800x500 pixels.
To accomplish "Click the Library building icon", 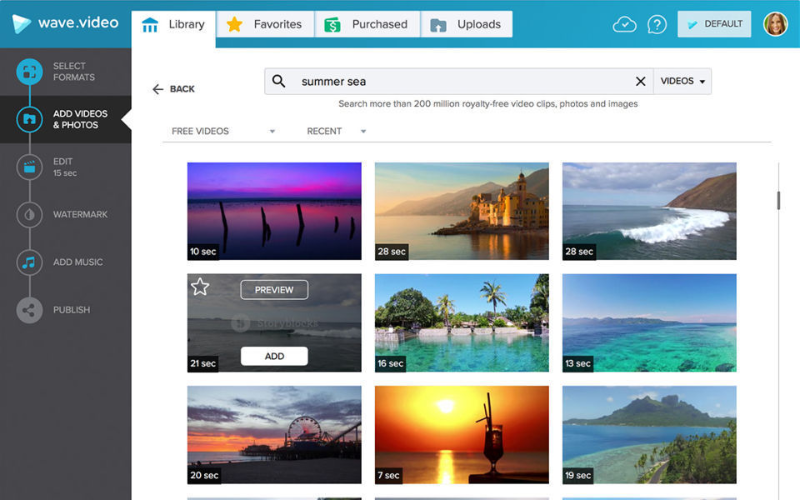I will (x=150, y=24).
